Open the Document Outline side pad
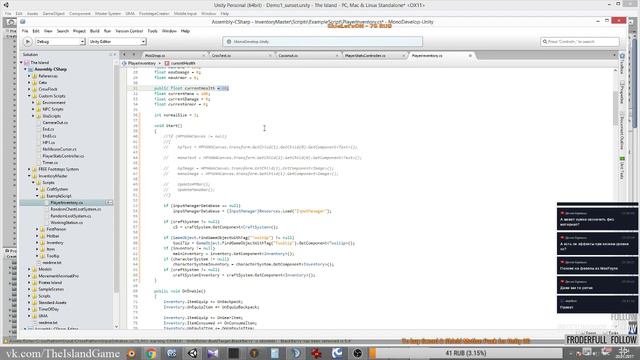The image size is (640, 360). point(622,131)
